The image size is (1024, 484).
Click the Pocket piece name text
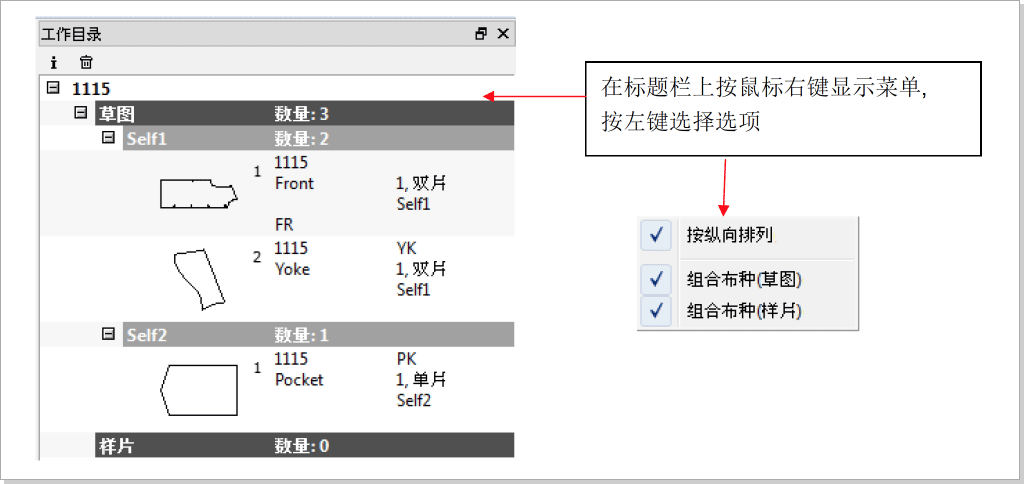pyautogui.click(x=299, y=380)
